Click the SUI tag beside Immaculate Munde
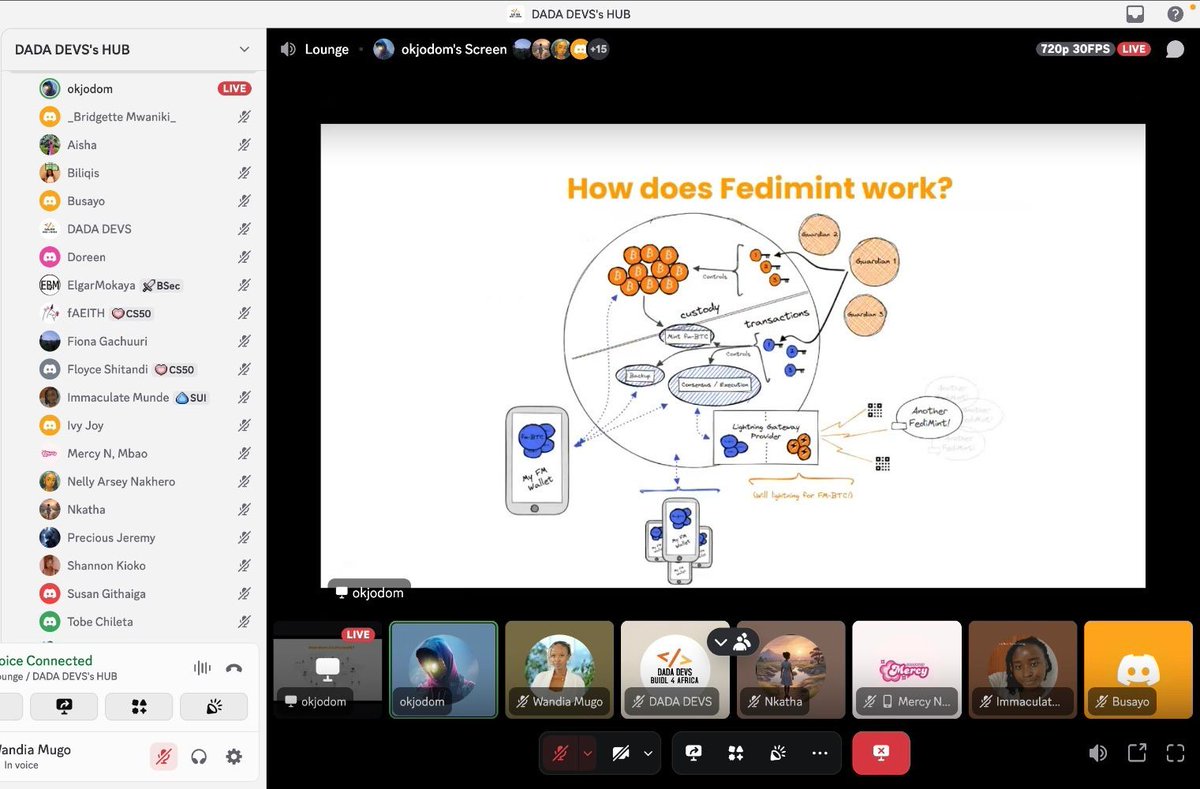Viewport: 1200px width, 789px height. tap(190, 397)
